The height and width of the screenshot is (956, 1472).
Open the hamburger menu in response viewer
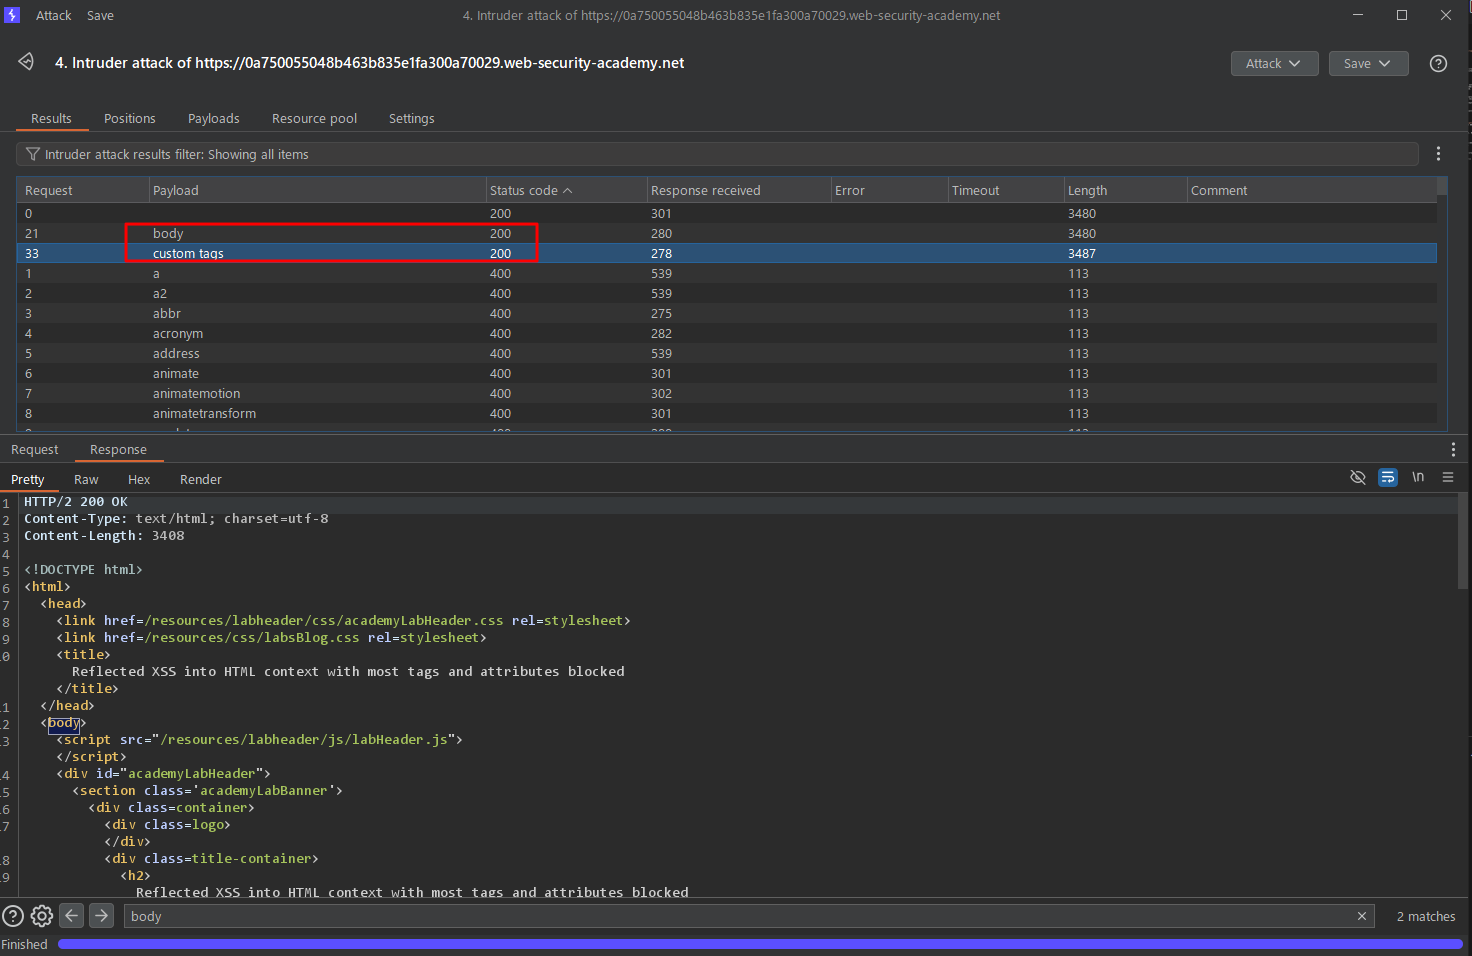tap(1447, 477)
